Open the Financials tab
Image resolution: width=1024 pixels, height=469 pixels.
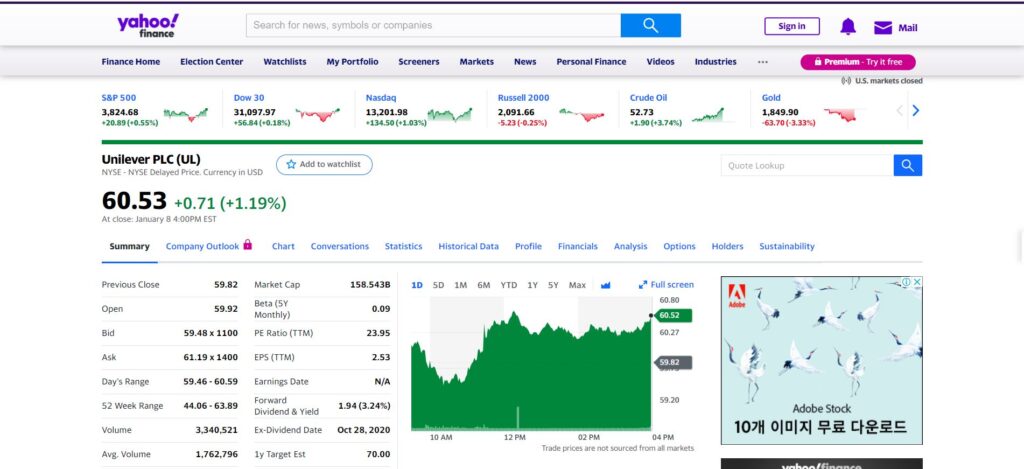coord(577,246)
